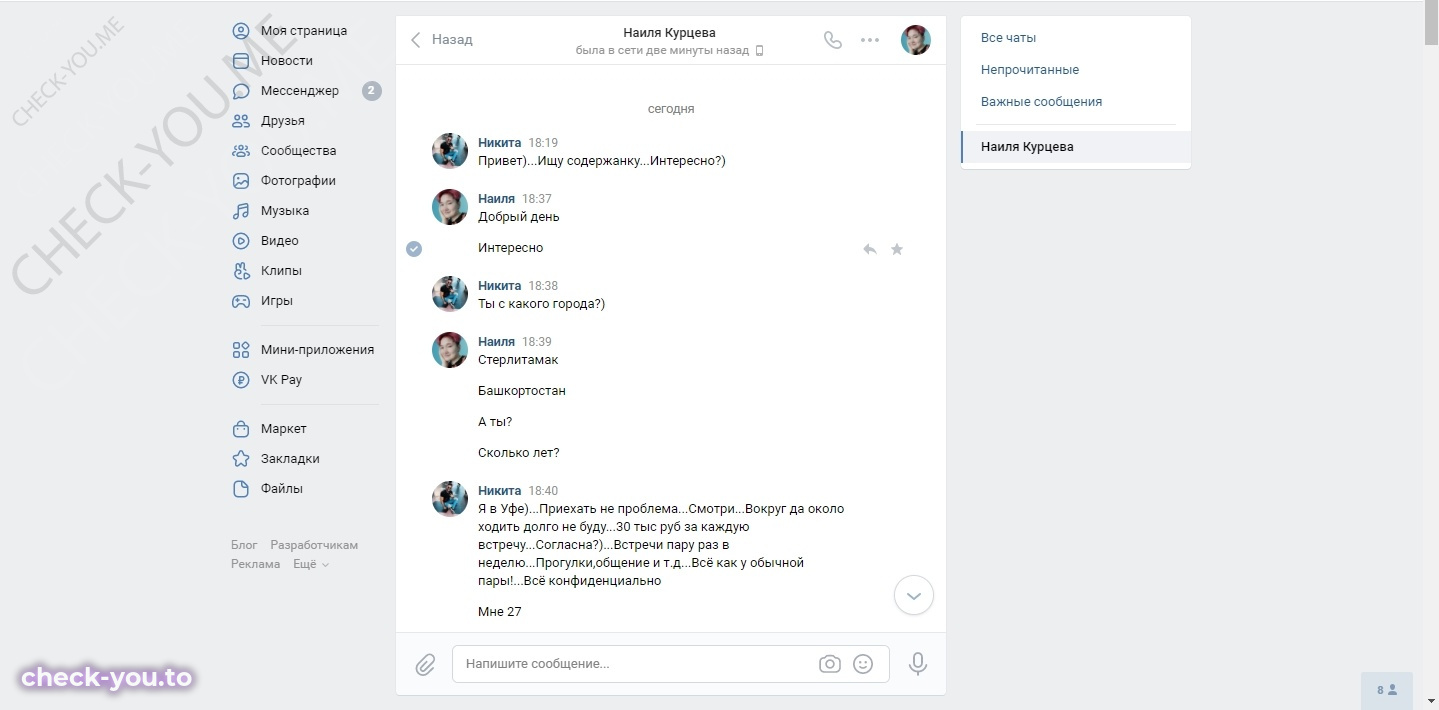The height and width of the screenshot is (710, 1439).
Task: Open camera photo attachment icon
Action: point(829,664)
